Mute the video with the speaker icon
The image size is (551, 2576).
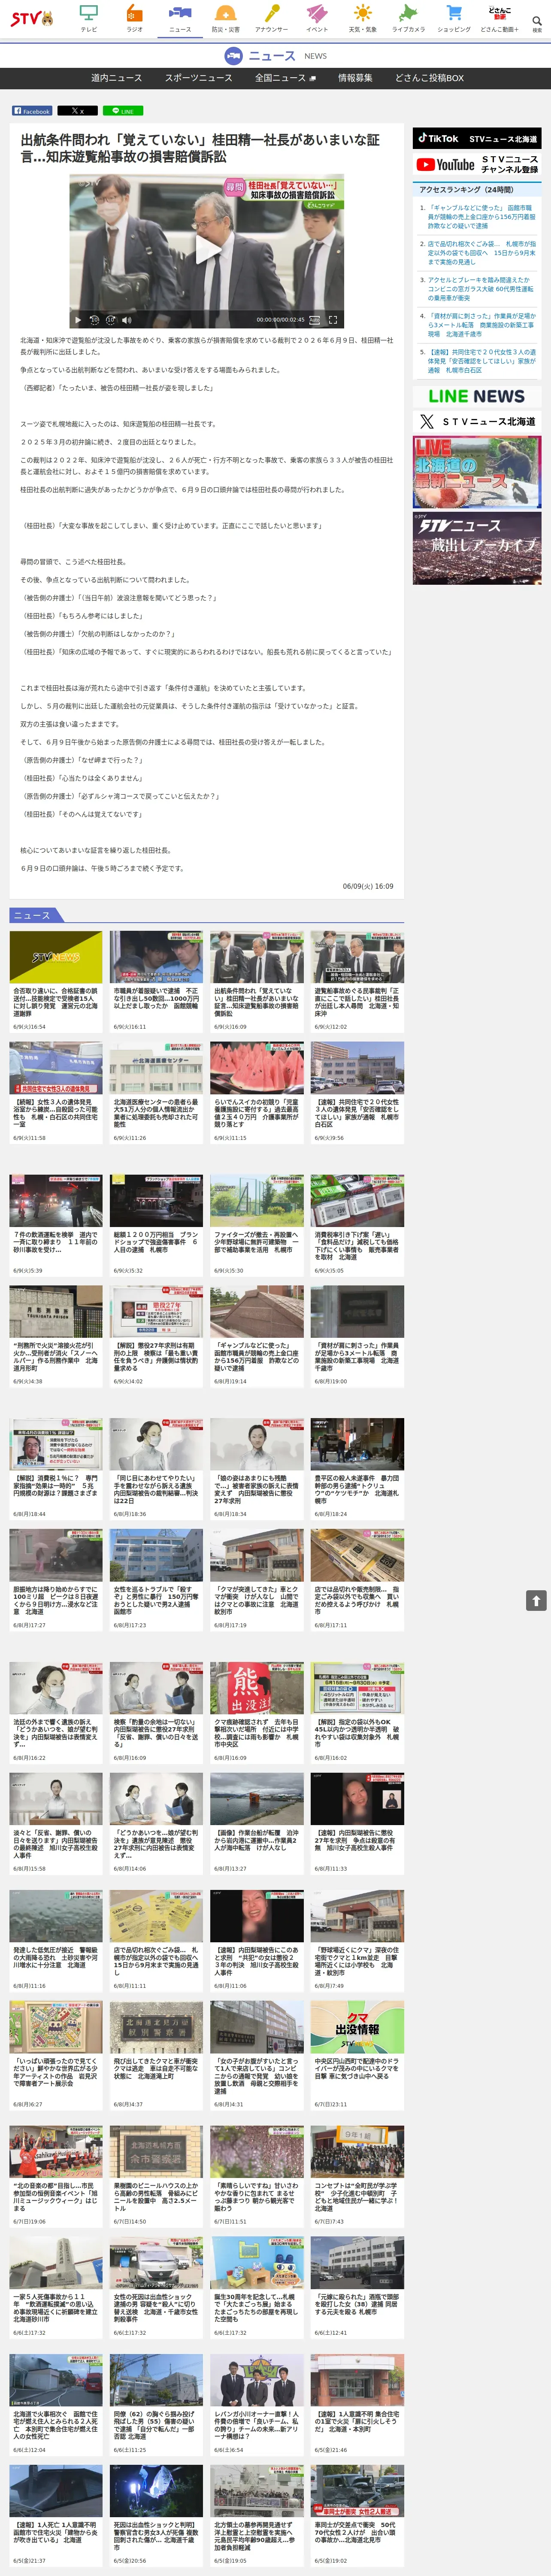click(x=126, y=320)
